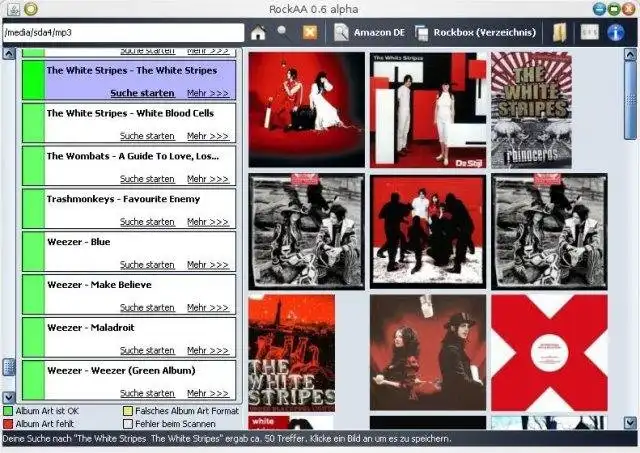Pick red Eiffel tower White Stripes cover
The width and height of the screenshot is (640, 453).
(291, 353)
